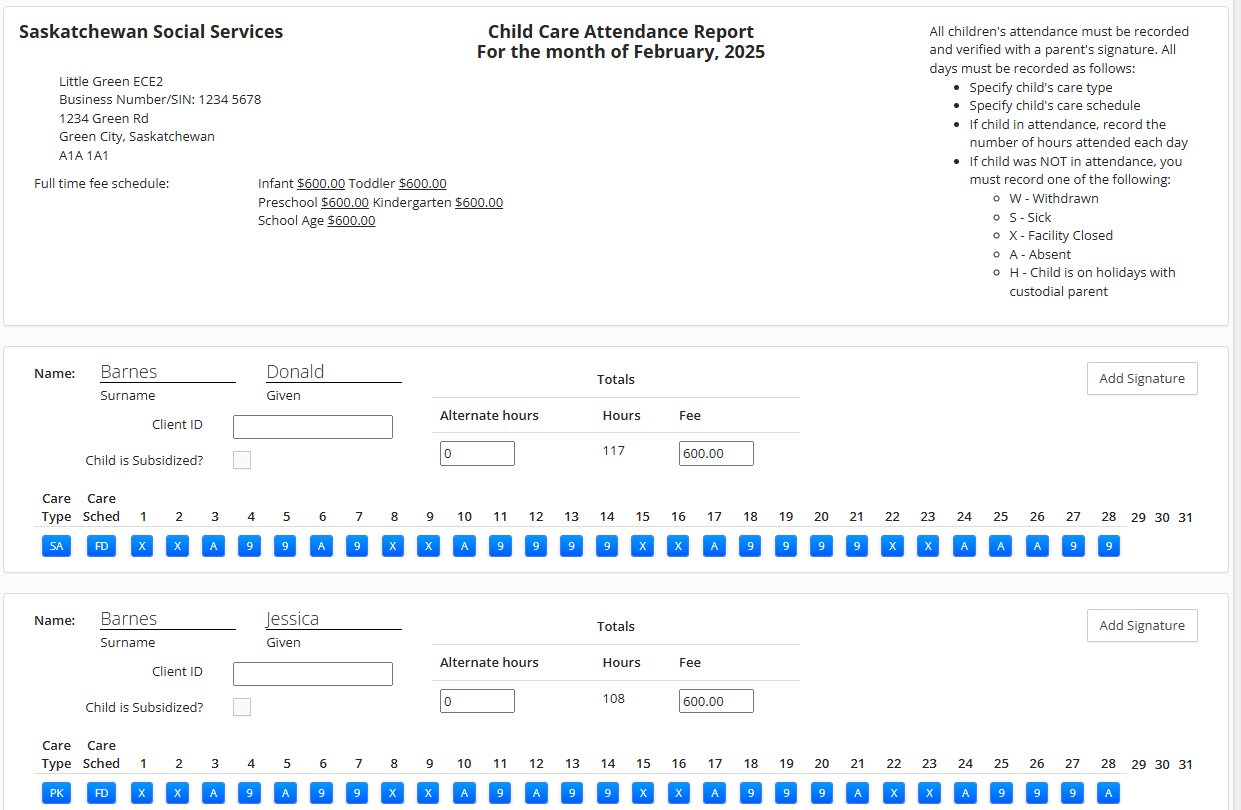Click Add Signature for Donald Barnes
The height and width of the screenshot is (810, 1241).
tap(1141, 379)
